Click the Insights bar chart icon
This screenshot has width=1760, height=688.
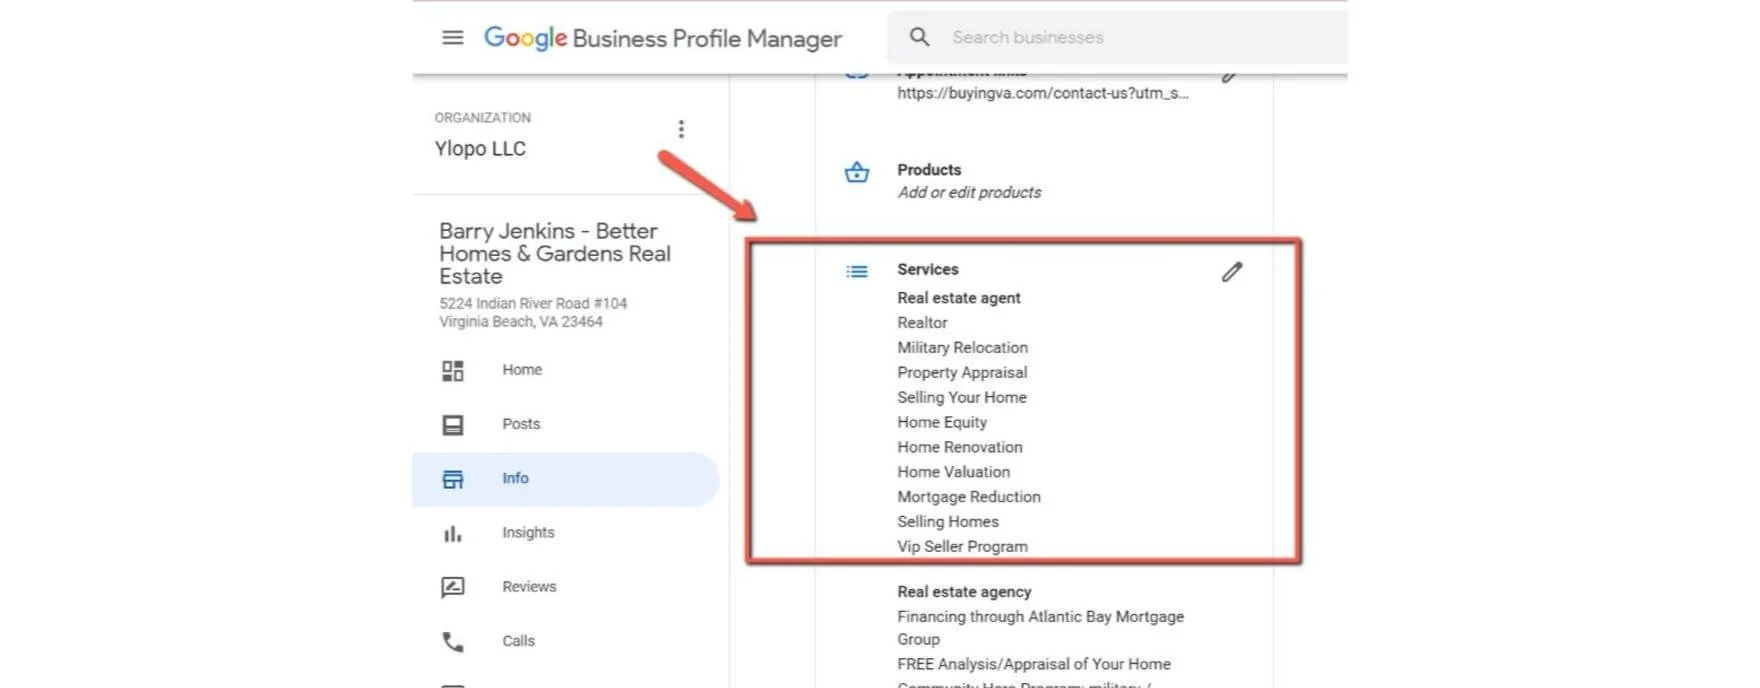coord(453,533)
